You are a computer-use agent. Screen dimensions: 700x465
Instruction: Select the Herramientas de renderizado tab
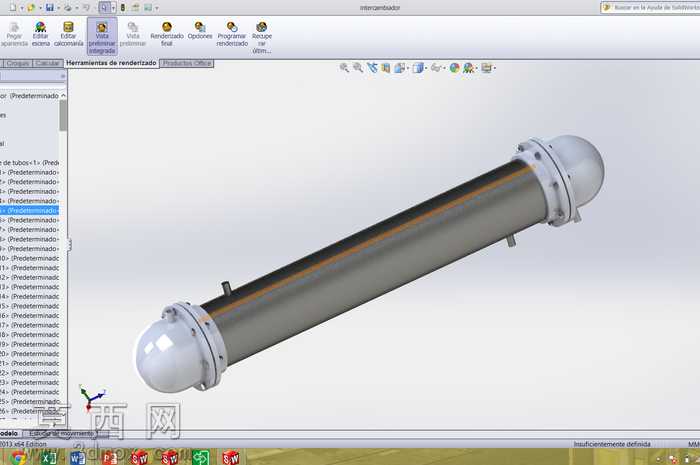[111, 63]
